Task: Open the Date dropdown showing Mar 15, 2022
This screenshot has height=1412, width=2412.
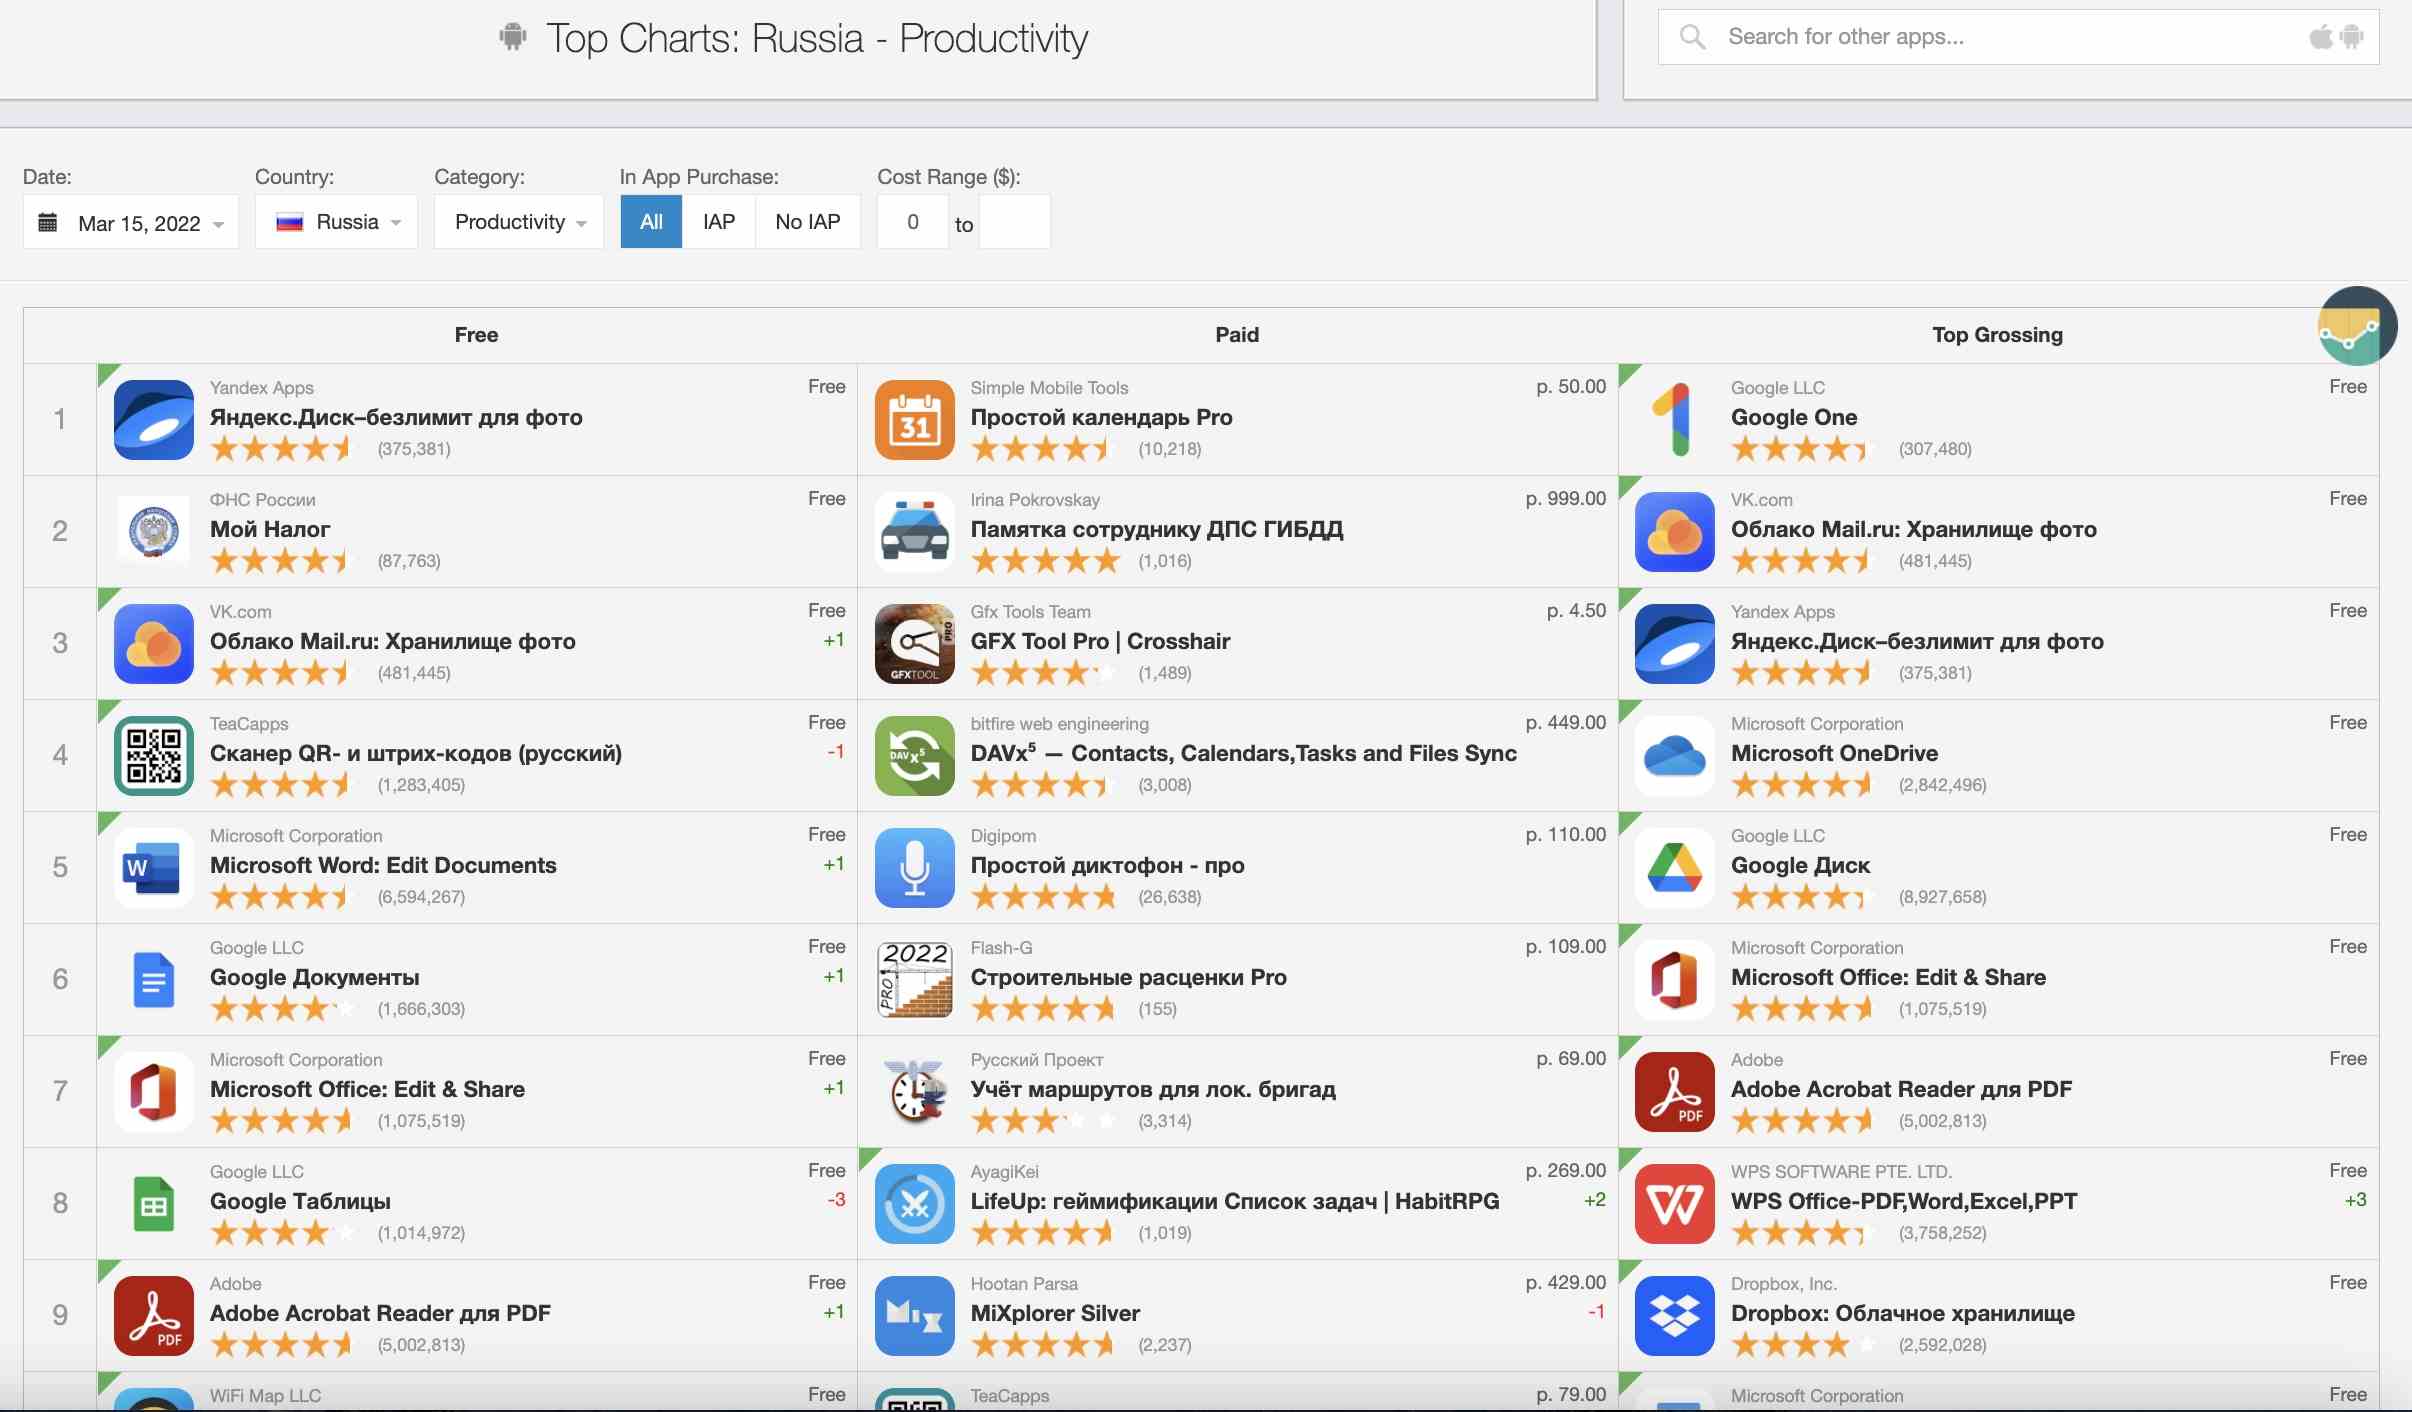Action: click(x=131, y=222)
